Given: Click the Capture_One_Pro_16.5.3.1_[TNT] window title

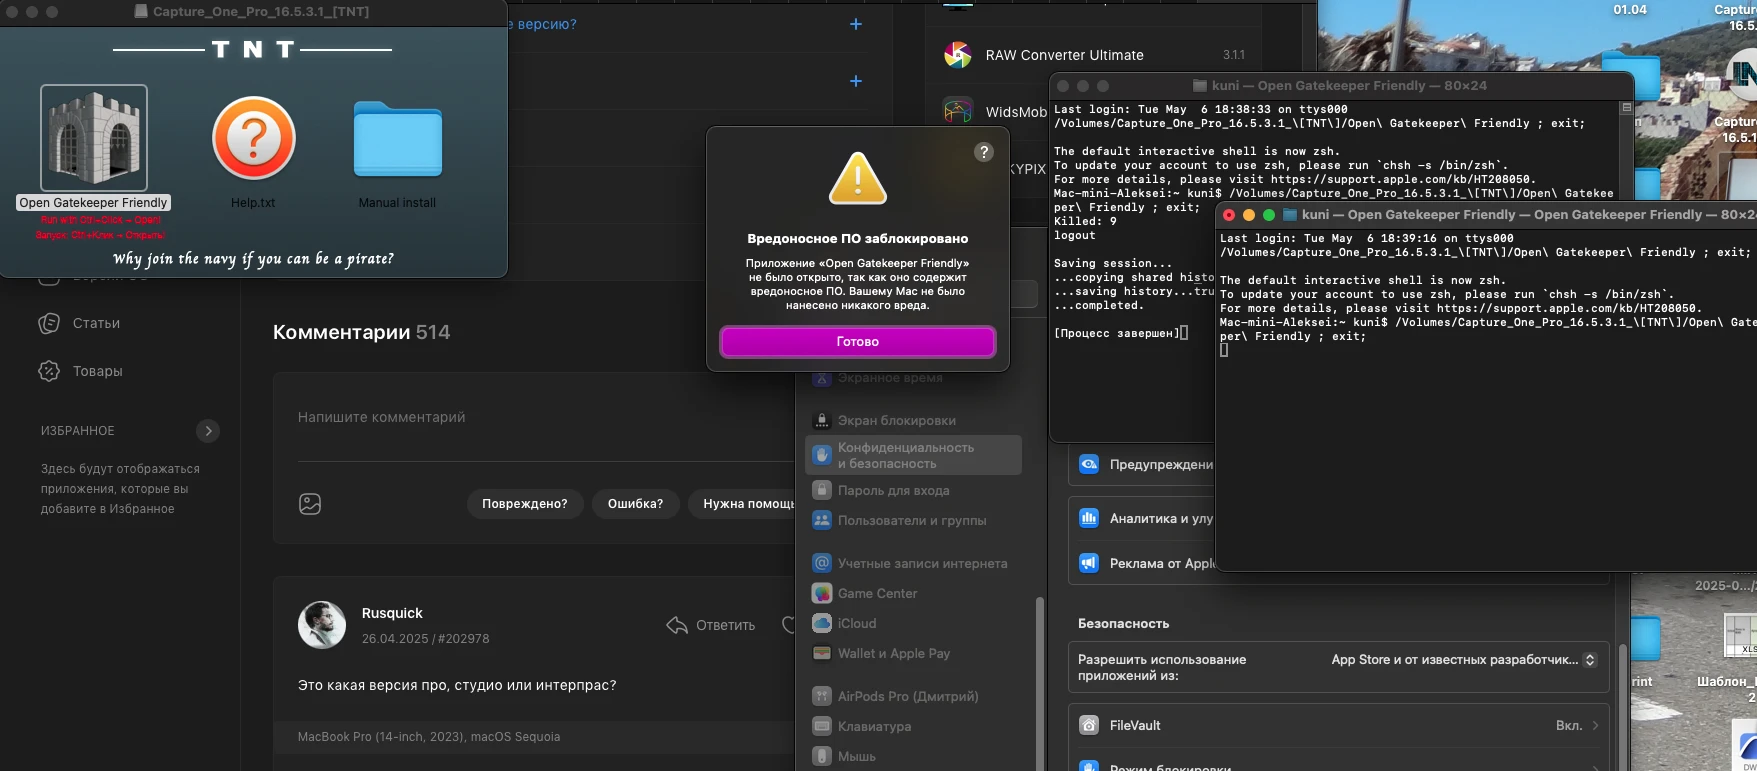Looking at the screenshot, I should coord(260,12).
